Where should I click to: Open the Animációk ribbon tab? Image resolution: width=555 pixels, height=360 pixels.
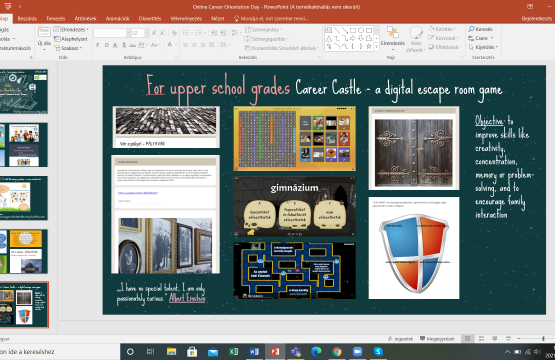click(118, 18)
